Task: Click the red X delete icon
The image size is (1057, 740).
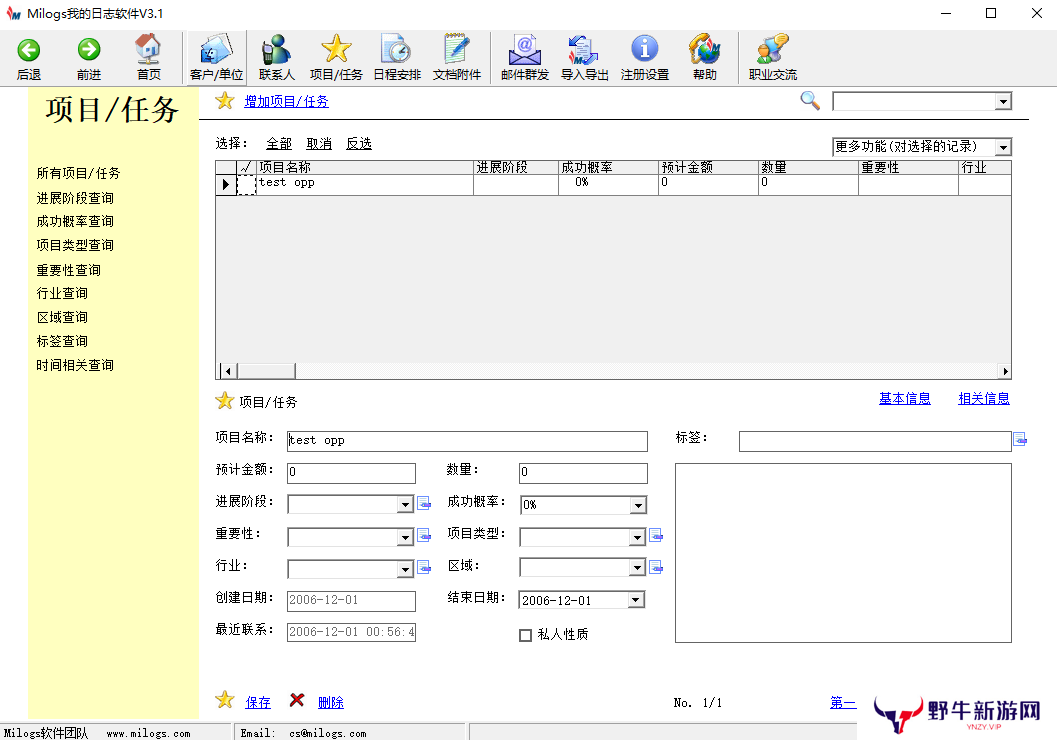Action: (x=297, y=700)
